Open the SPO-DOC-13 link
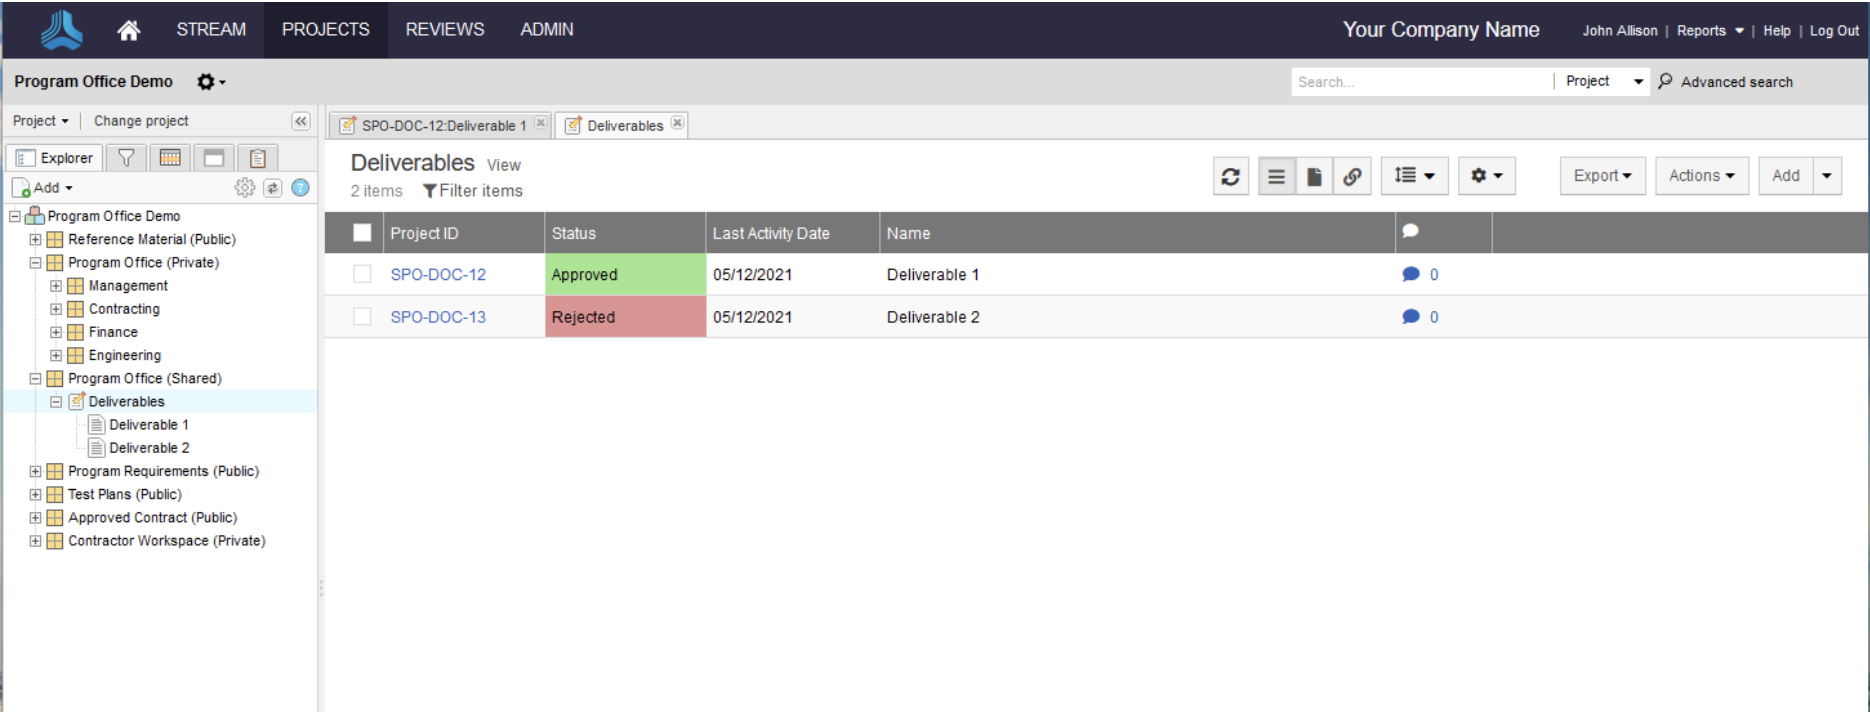Viewport: 1870px width, 722px height. point(438,317)
